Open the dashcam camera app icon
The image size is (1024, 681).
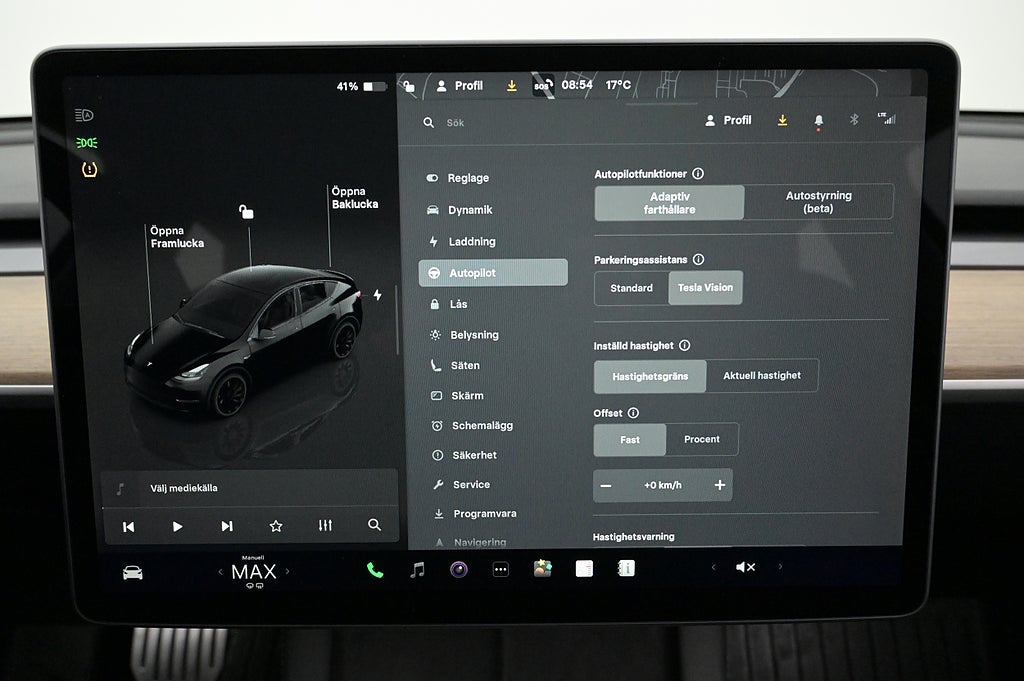[459, 570]
